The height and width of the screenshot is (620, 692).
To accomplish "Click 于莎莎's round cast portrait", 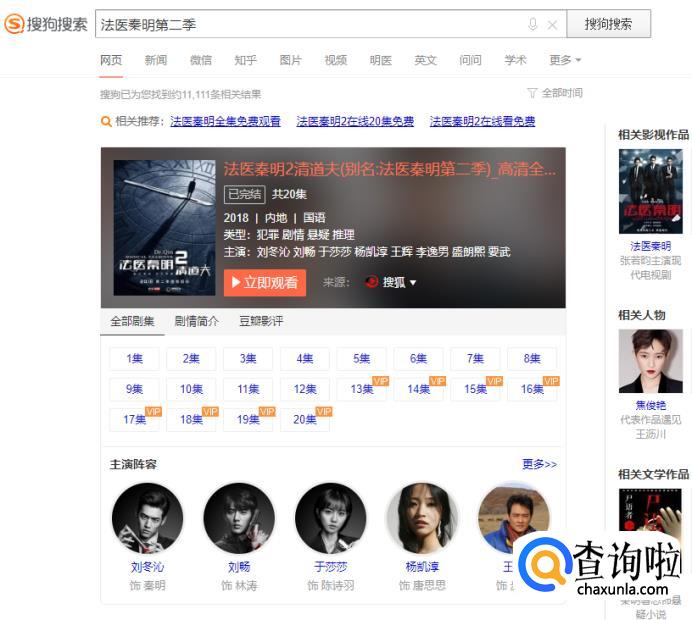I will point(331,519).
